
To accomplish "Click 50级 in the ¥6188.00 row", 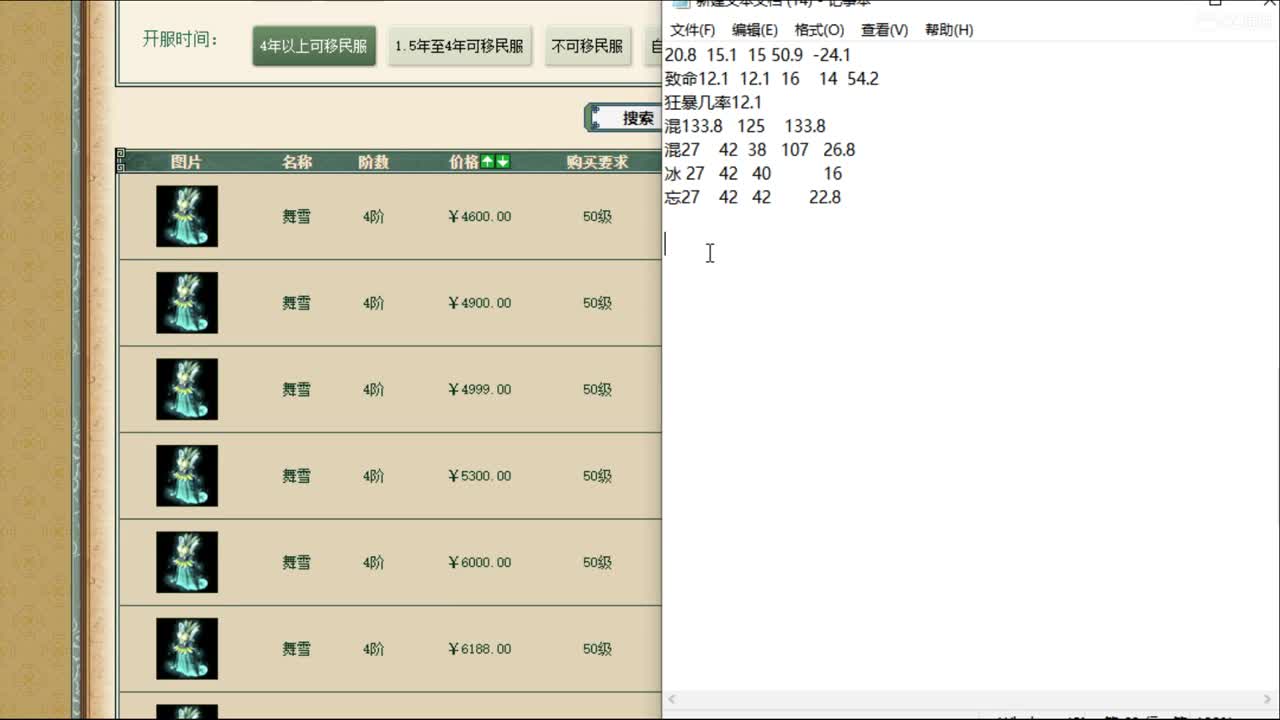I will click(597, 649).
